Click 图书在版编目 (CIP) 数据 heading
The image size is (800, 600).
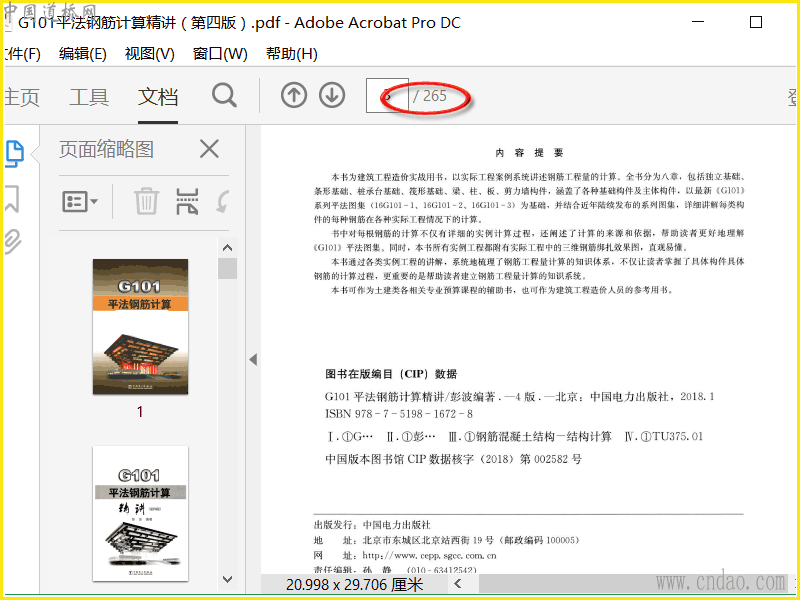pyautogui.click(x=391, y=374)
